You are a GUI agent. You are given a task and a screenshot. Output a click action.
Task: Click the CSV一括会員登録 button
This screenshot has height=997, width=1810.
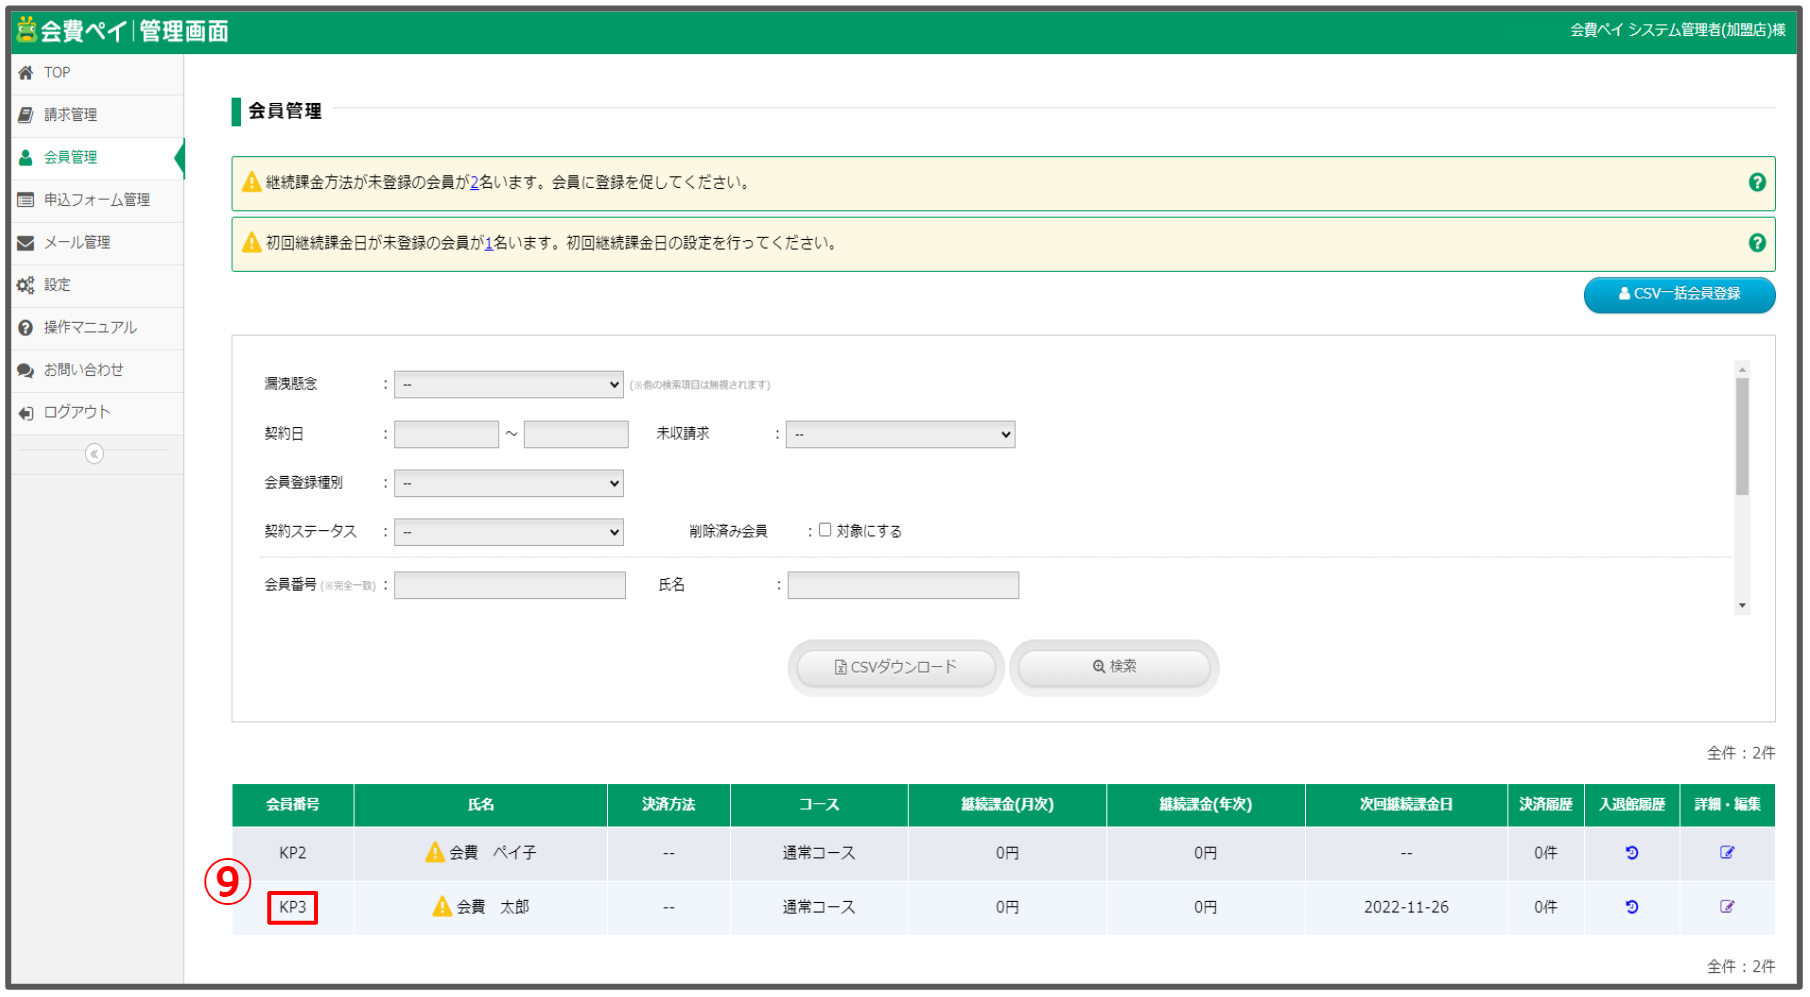tap(1679, 294)
